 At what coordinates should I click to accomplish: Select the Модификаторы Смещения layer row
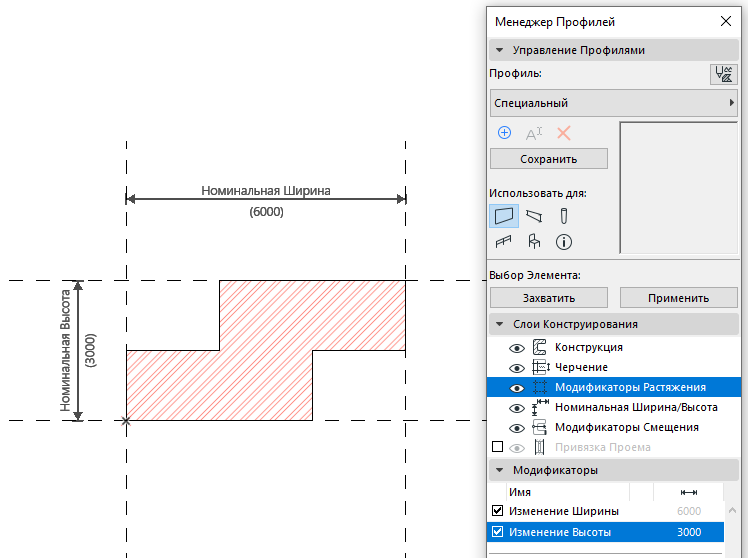614,427
